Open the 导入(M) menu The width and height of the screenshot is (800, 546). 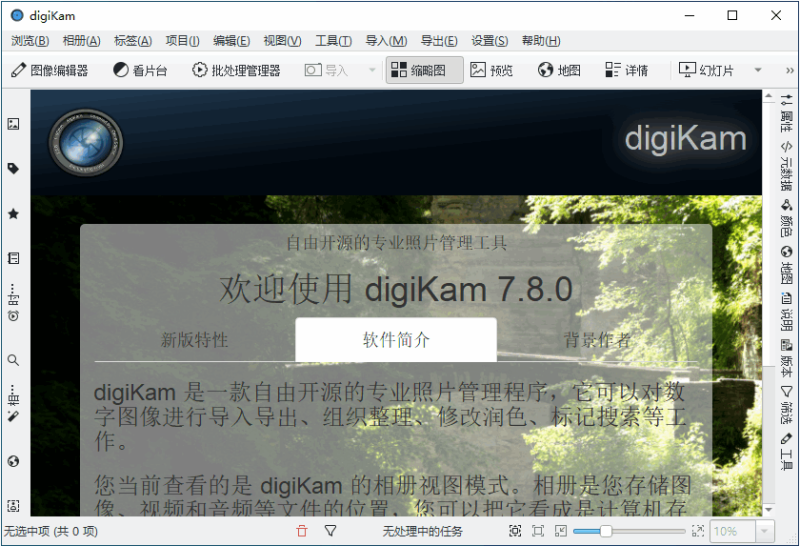[x=386, y=41]
